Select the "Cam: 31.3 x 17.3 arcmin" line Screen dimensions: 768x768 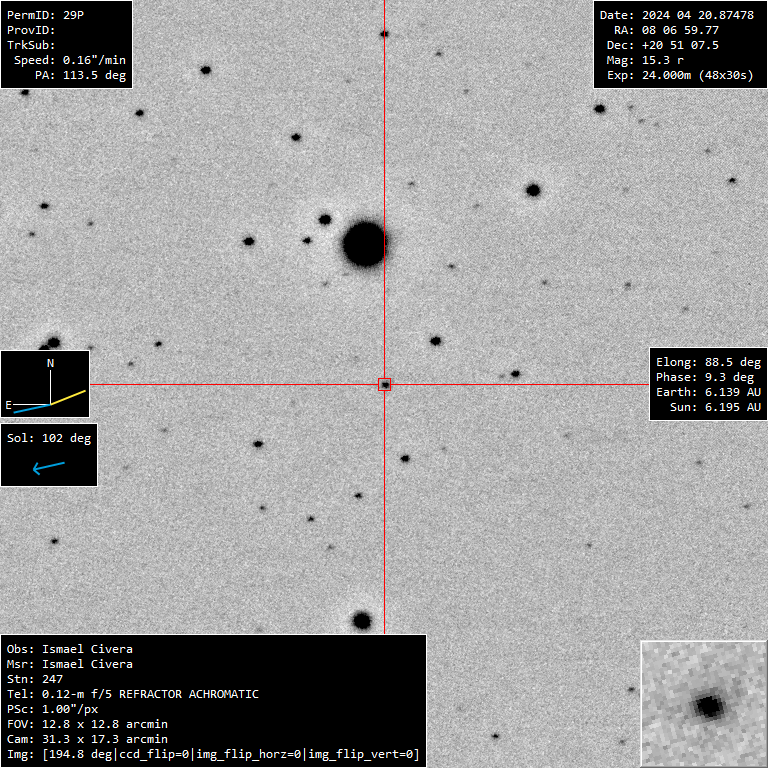(x=87, y=740)
